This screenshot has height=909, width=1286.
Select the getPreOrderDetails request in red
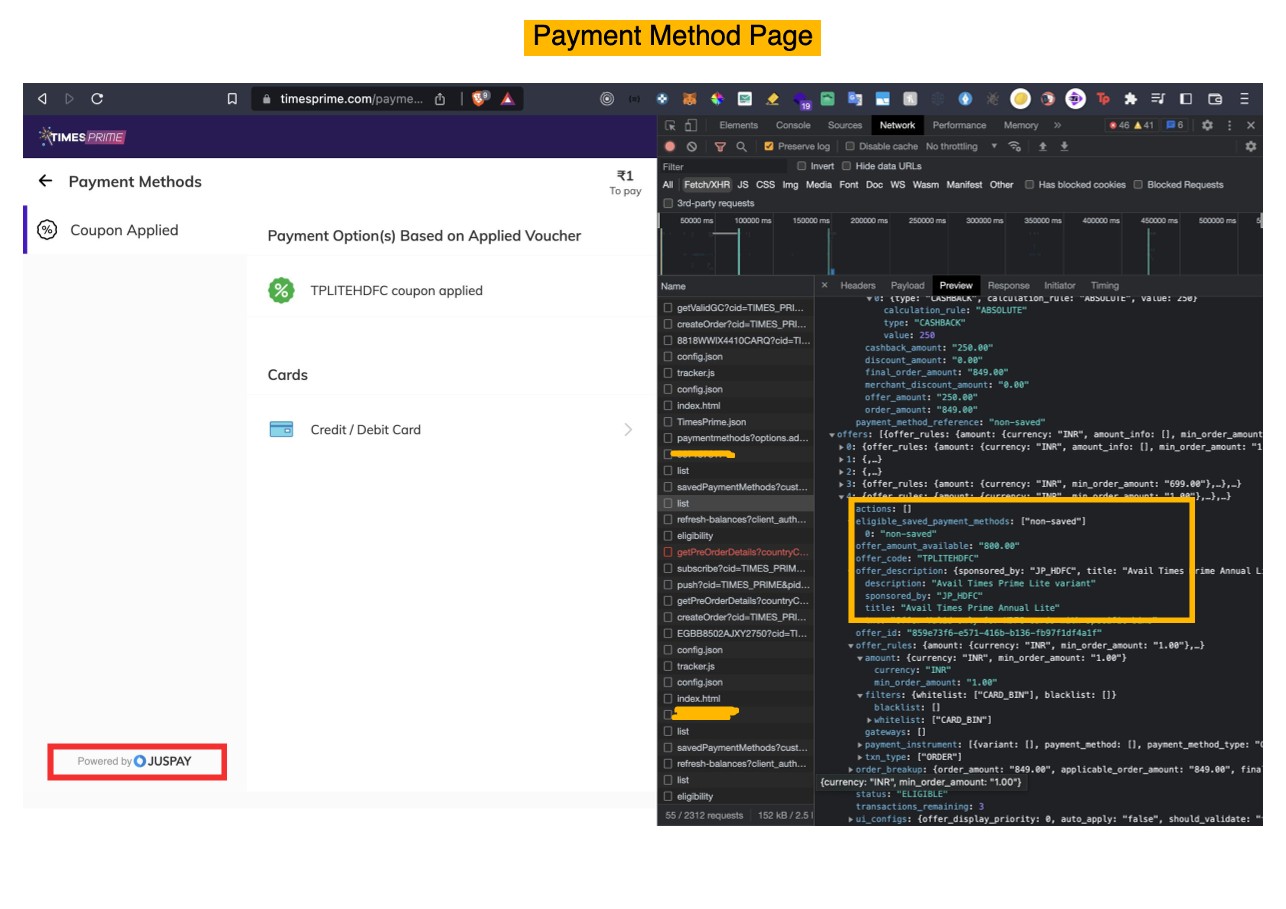point(742,552)
